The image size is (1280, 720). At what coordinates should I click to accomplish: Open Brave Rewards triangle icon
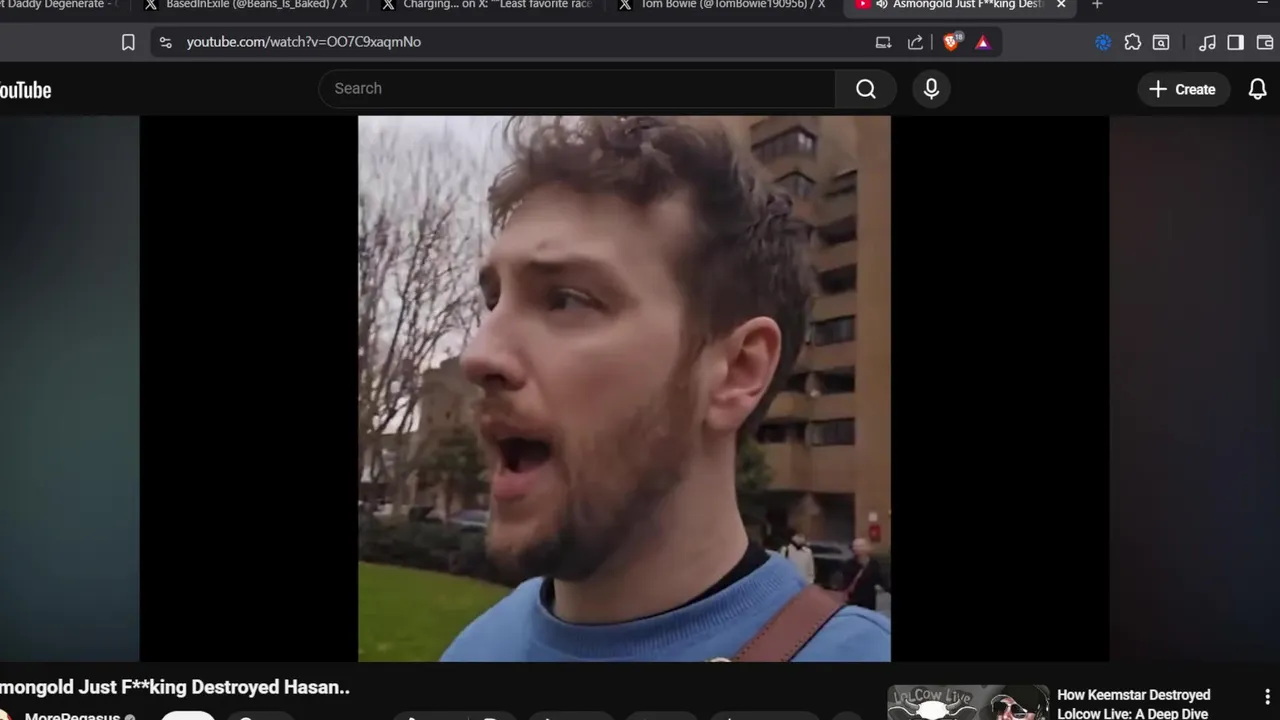pyautogui.click(x=983, y=42)
